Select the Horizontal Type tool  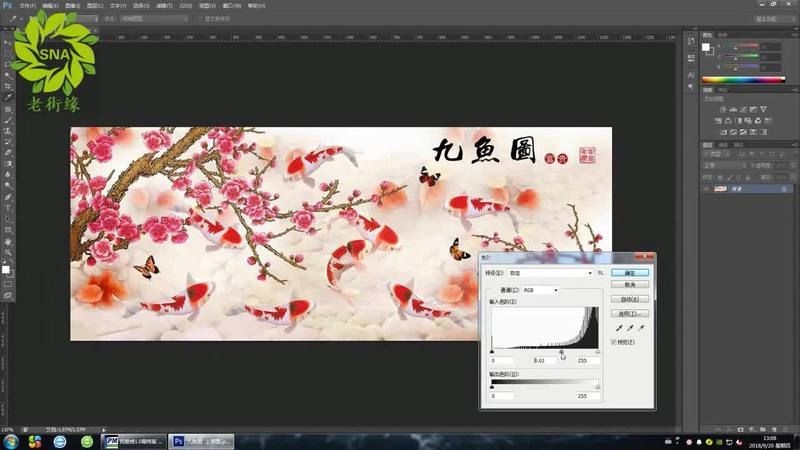(x=8, y=208)
